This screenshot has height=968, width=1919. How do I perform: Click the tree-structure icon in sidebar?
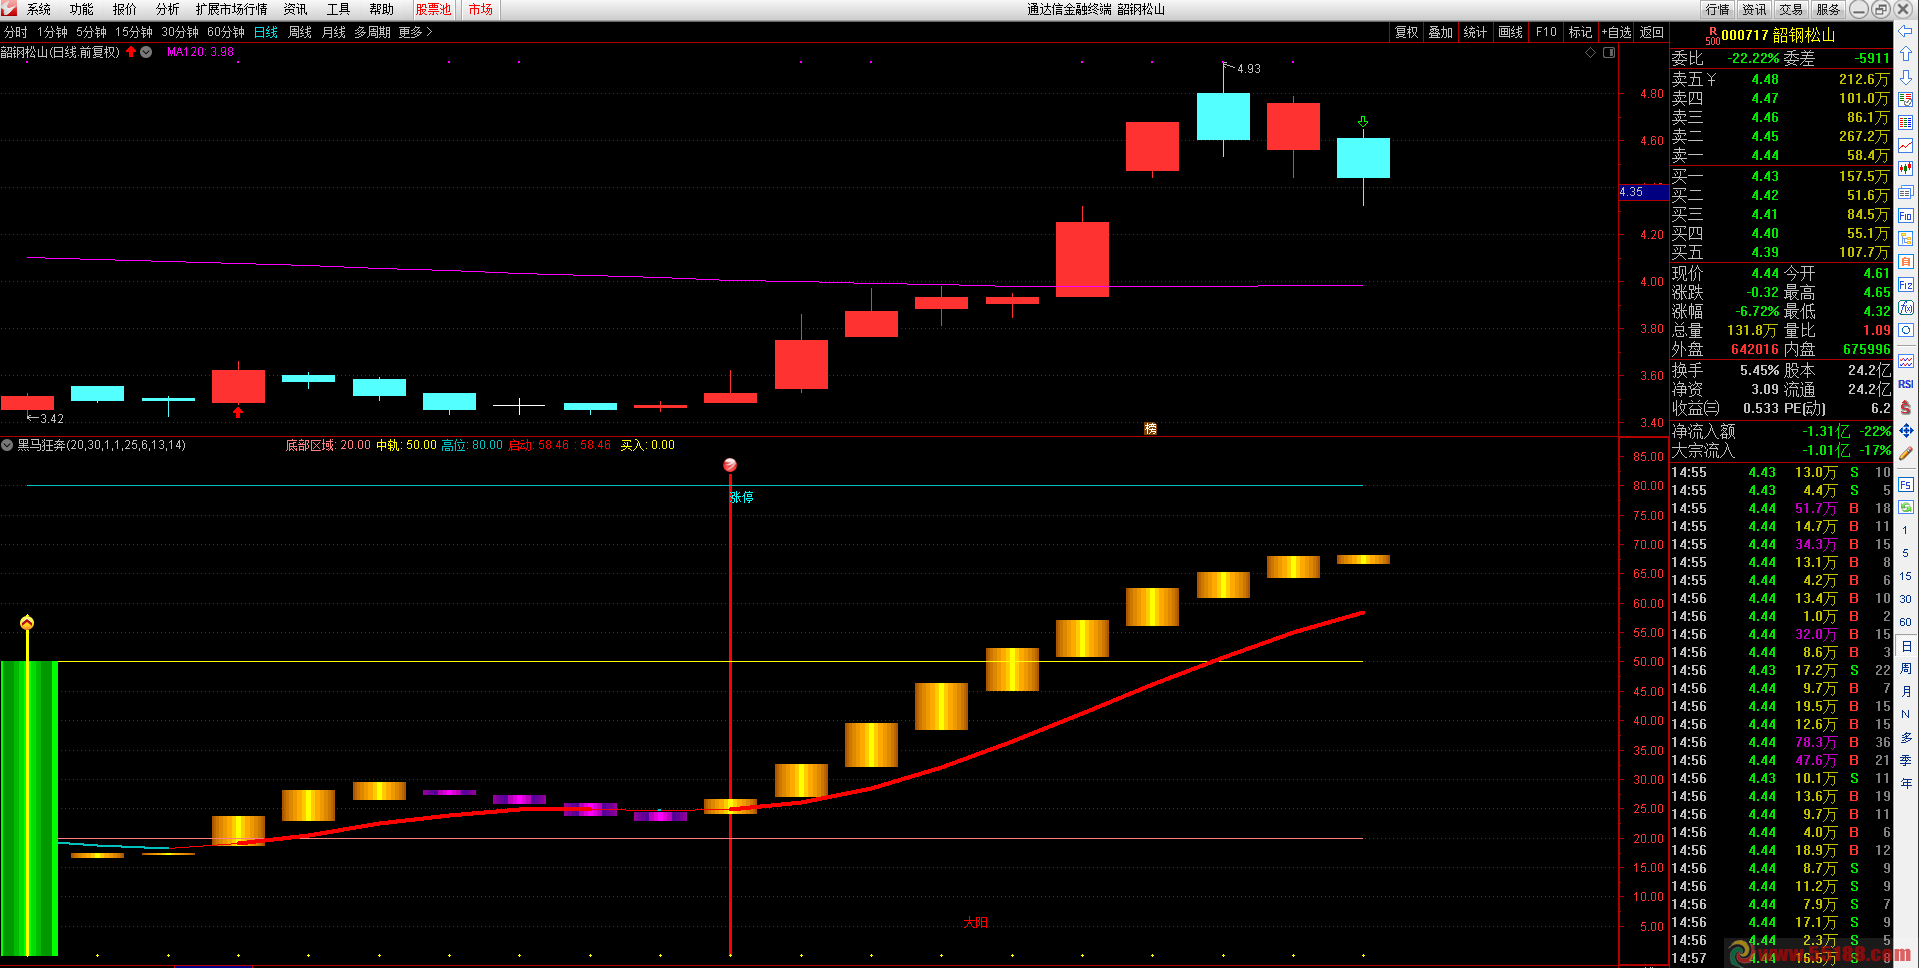pyautogui.click(x=1906, y=238)
